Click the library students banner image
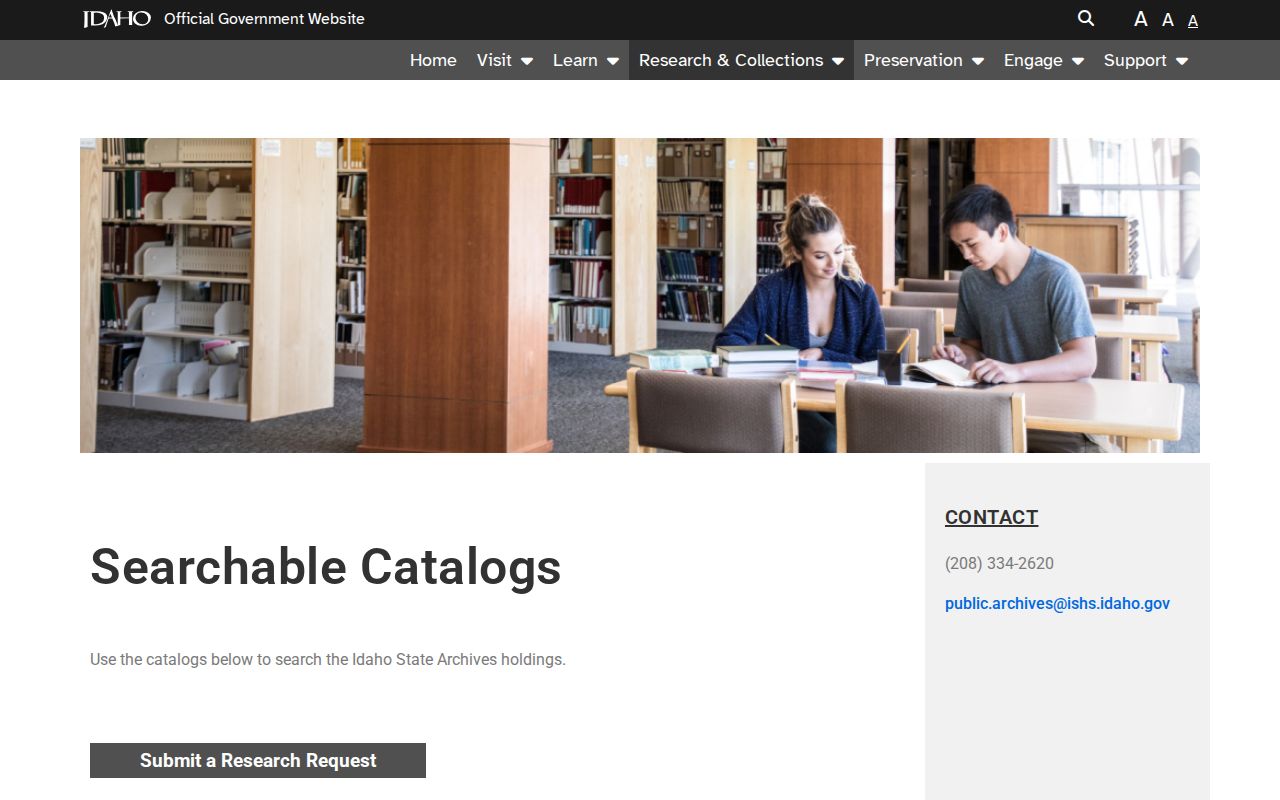 point(640,295)
